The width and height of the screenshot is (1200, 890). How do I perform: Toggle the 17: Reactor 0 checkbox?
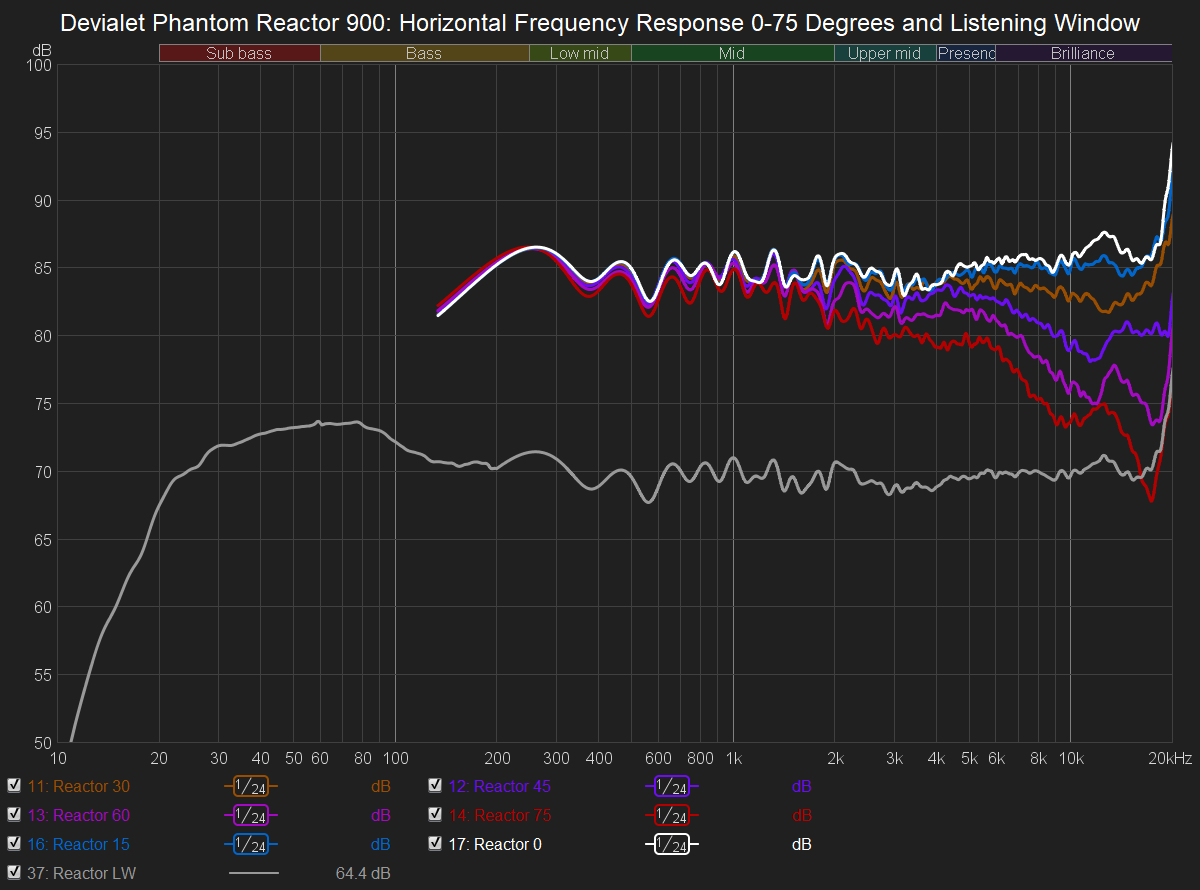click(435, 844)
